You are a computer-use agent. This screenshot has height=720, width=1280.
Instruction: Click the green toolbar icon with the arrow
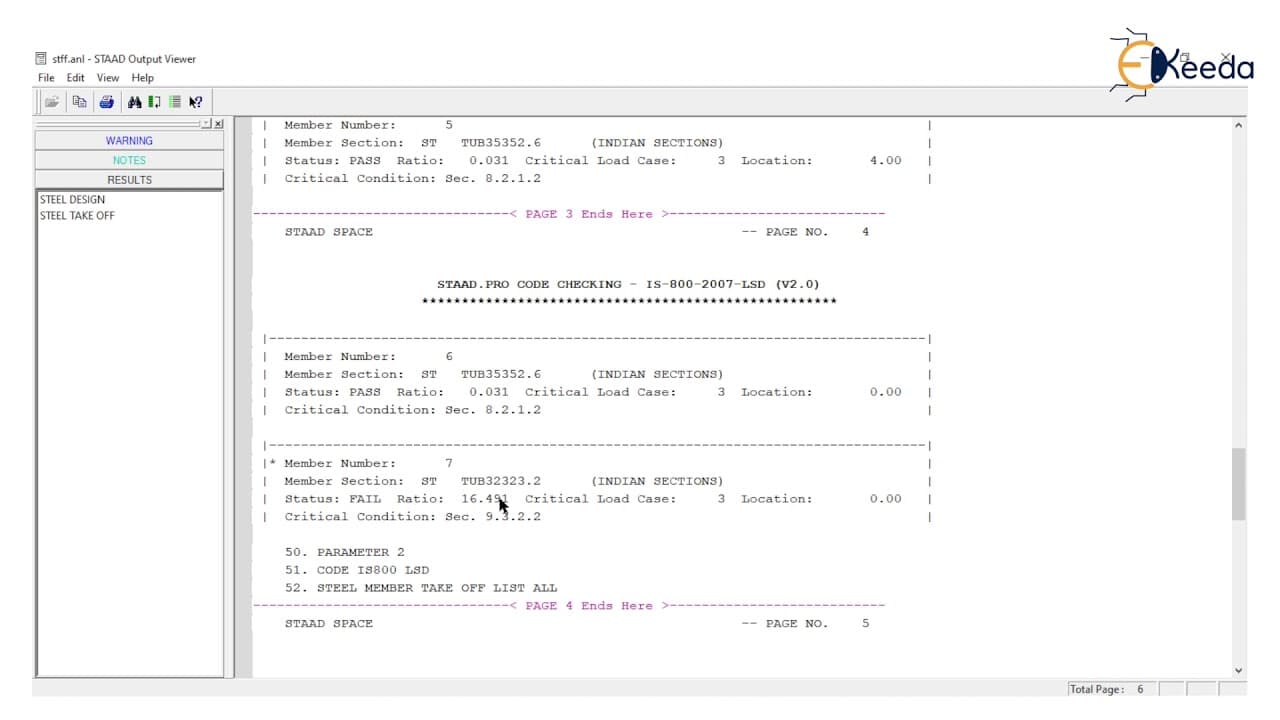(x=155, y=101)
